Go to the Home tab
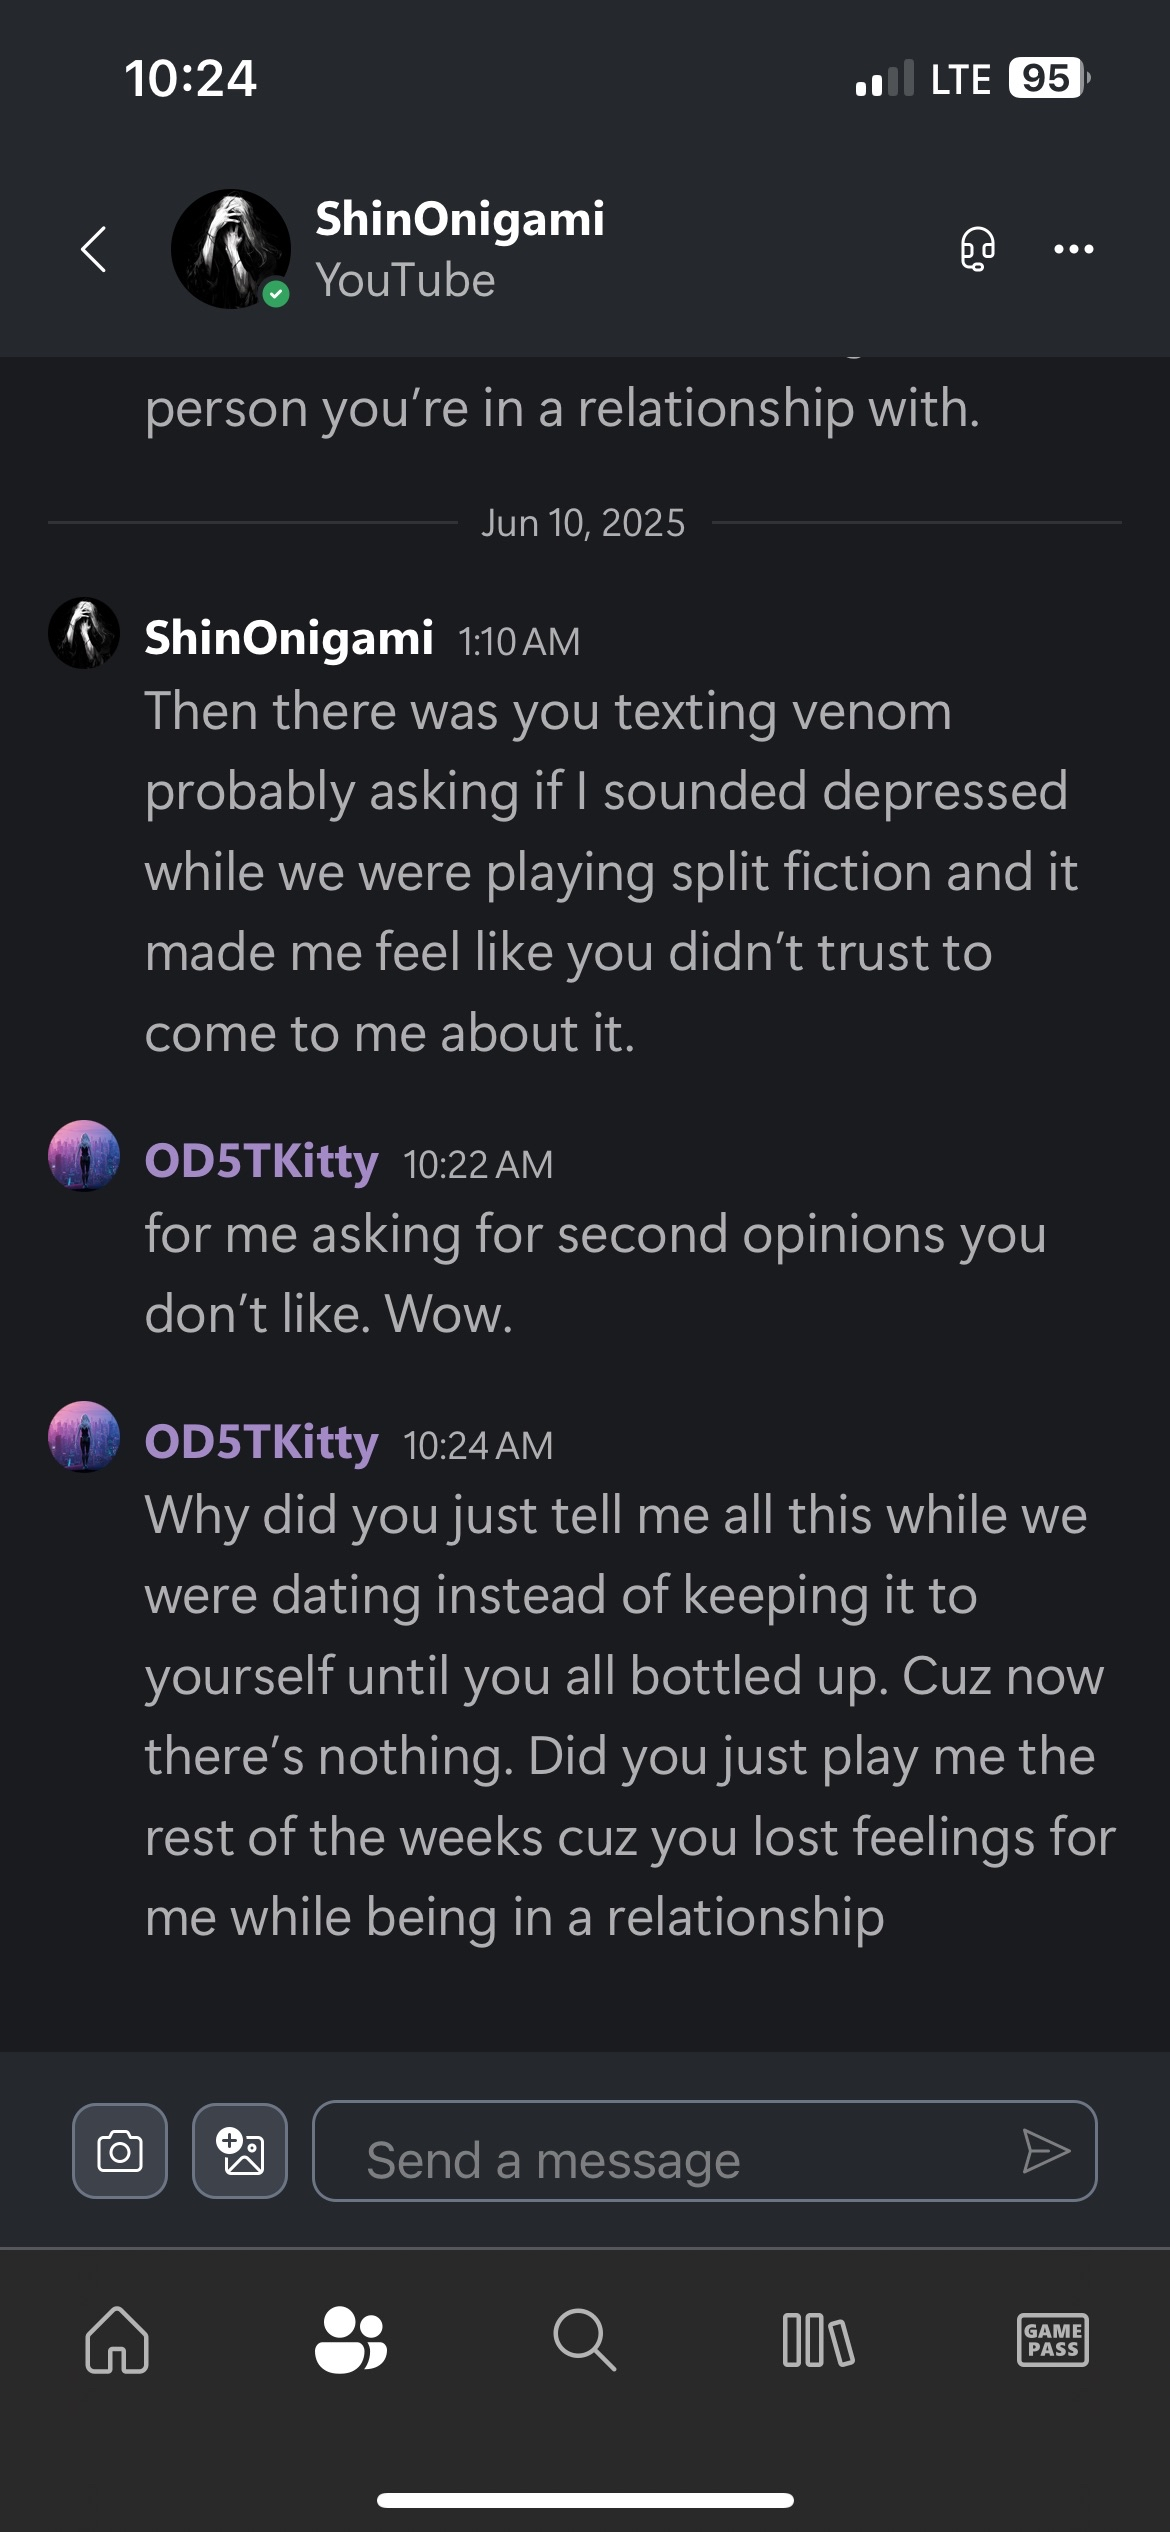The width and height of the screenshot is (1170, 2532). 117,2340
